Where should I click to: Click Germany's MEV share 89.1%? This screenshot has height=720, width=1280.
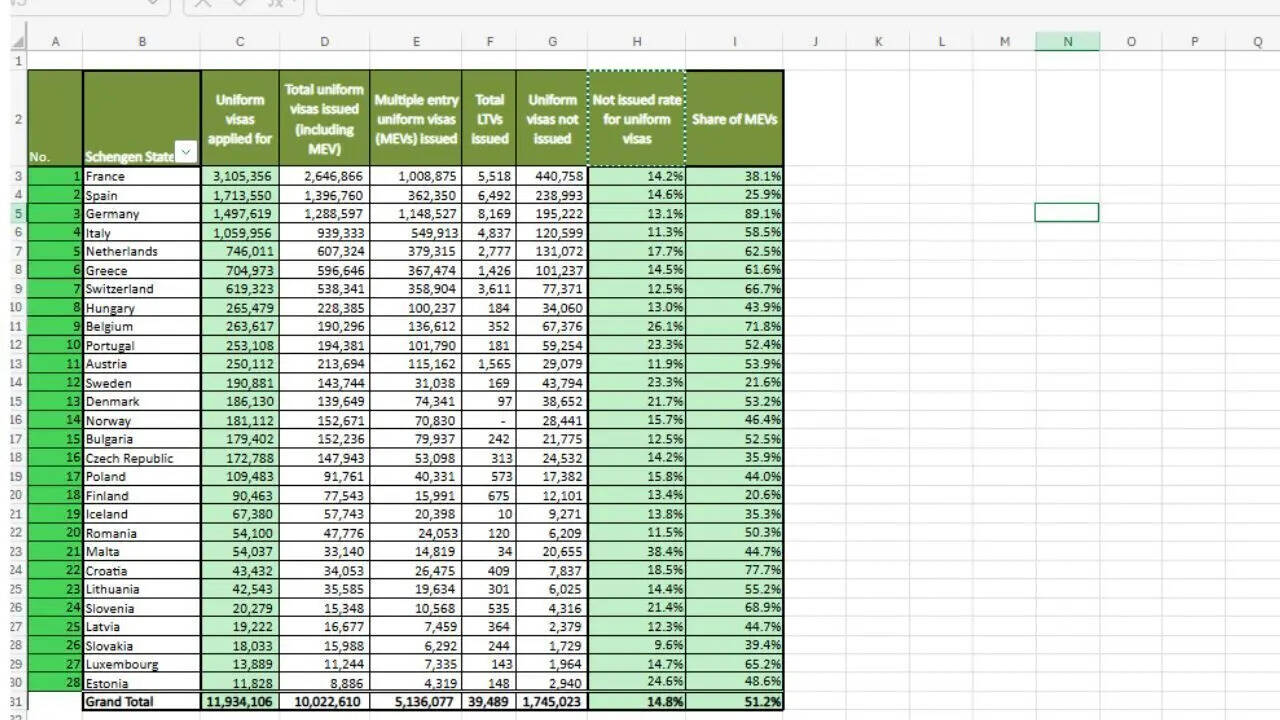pyautogui.click(x=735, y=213)
